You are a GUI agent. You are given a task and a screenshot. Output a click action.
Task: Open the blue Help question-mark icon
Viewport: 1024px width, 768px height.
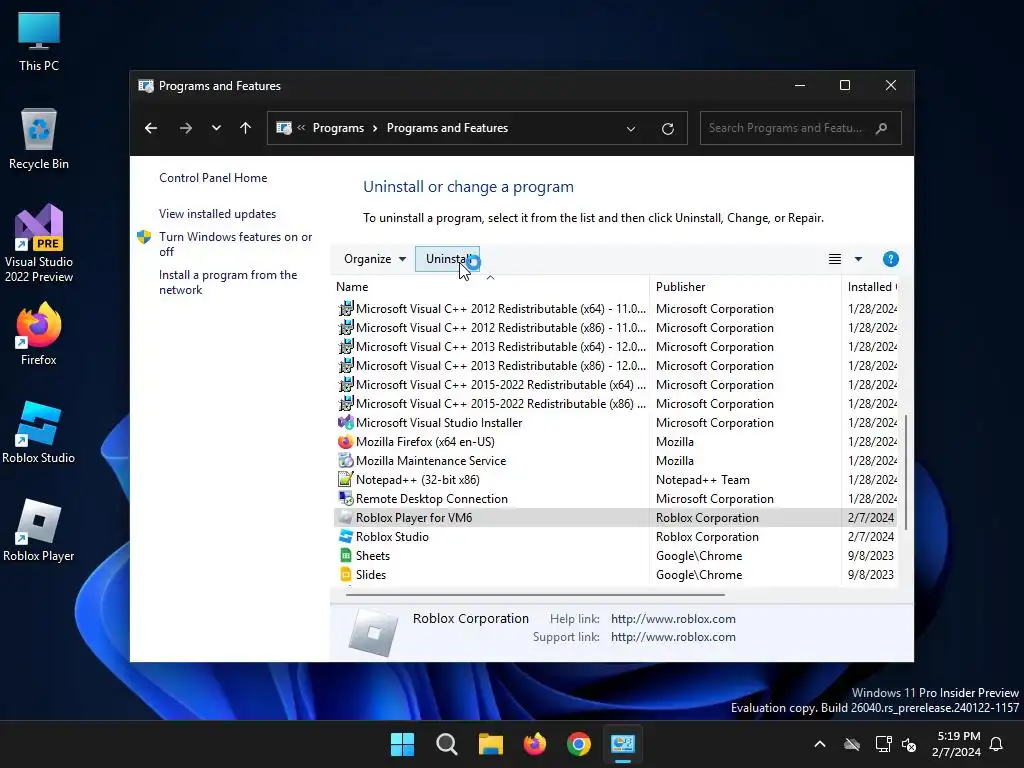[890, 259]
